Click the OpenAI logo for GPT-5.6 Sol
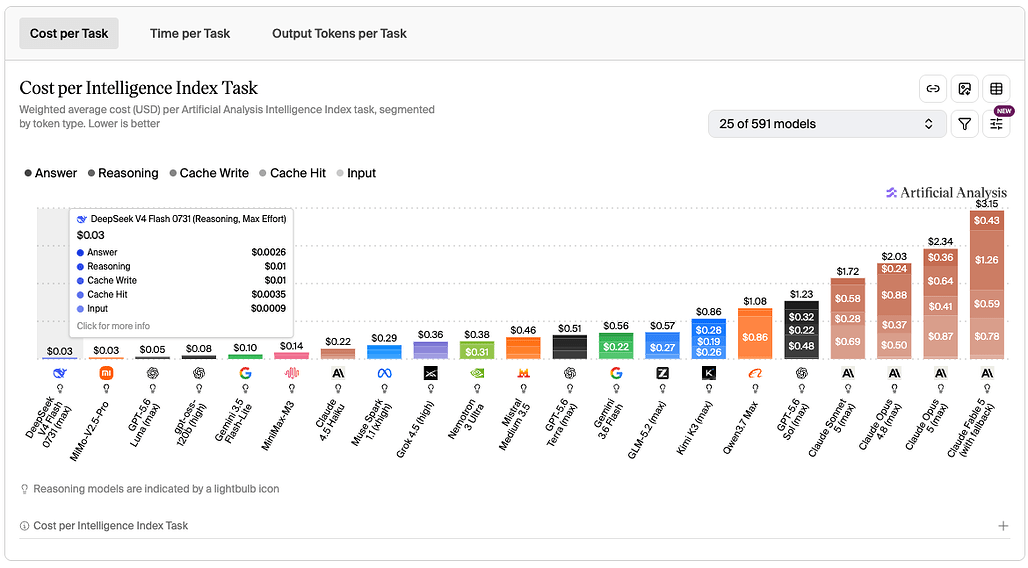 (x=801, y=373)
